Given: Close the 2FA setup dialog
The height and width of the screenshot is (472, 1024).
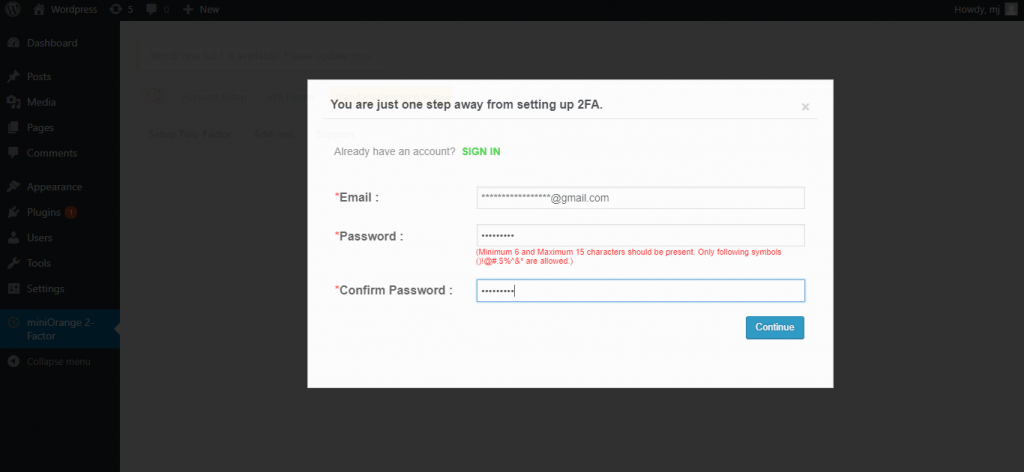Looking at the screenshot, I should click(x=805, y=107).
